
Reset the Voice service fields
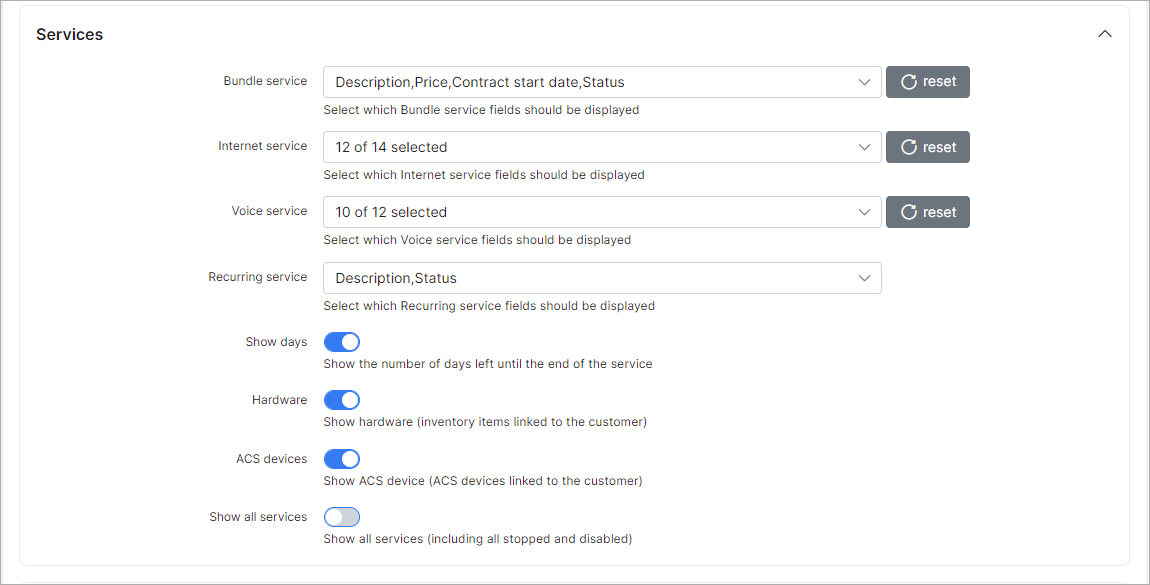pyautogui.click(x=927, y=212)
